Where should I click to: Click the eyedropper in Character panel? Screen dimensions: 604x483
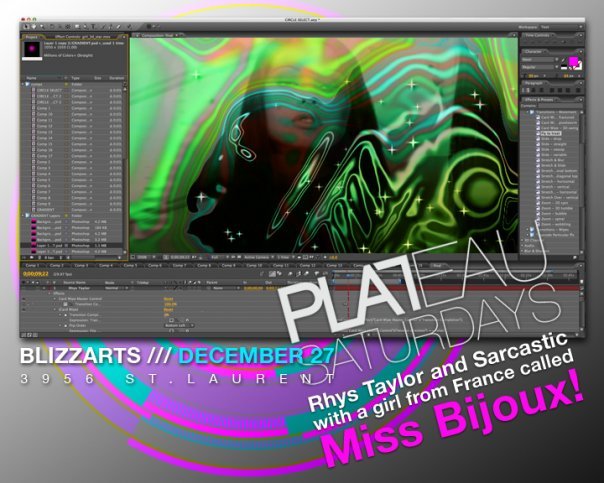point(563,60)
